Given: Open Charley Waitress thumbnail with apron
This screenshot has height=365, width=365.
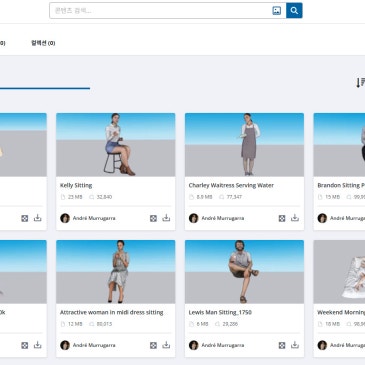Looking at the screenshot, I should pyautogui.click(x=244, y=145).
